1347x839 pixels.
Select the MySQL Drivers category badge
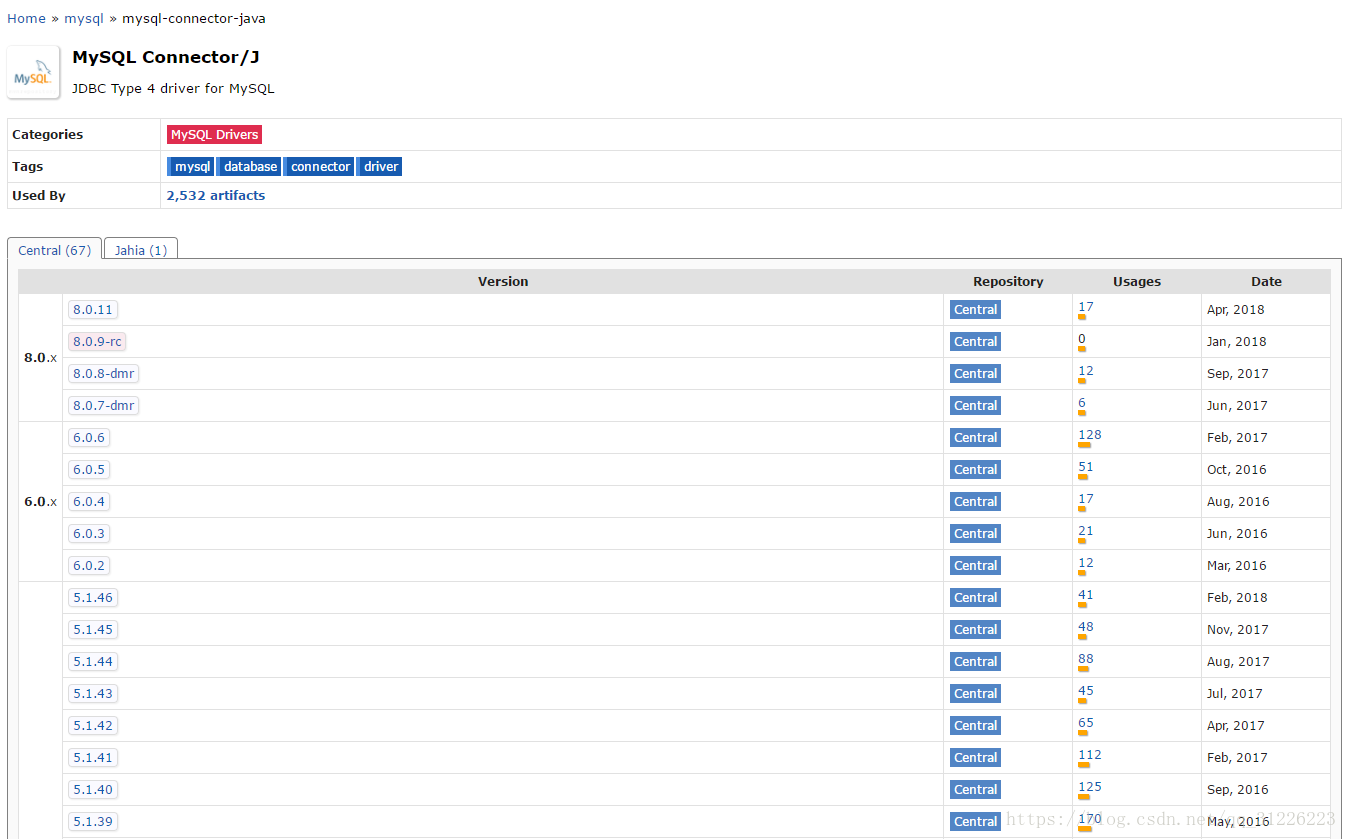[214, 134]
